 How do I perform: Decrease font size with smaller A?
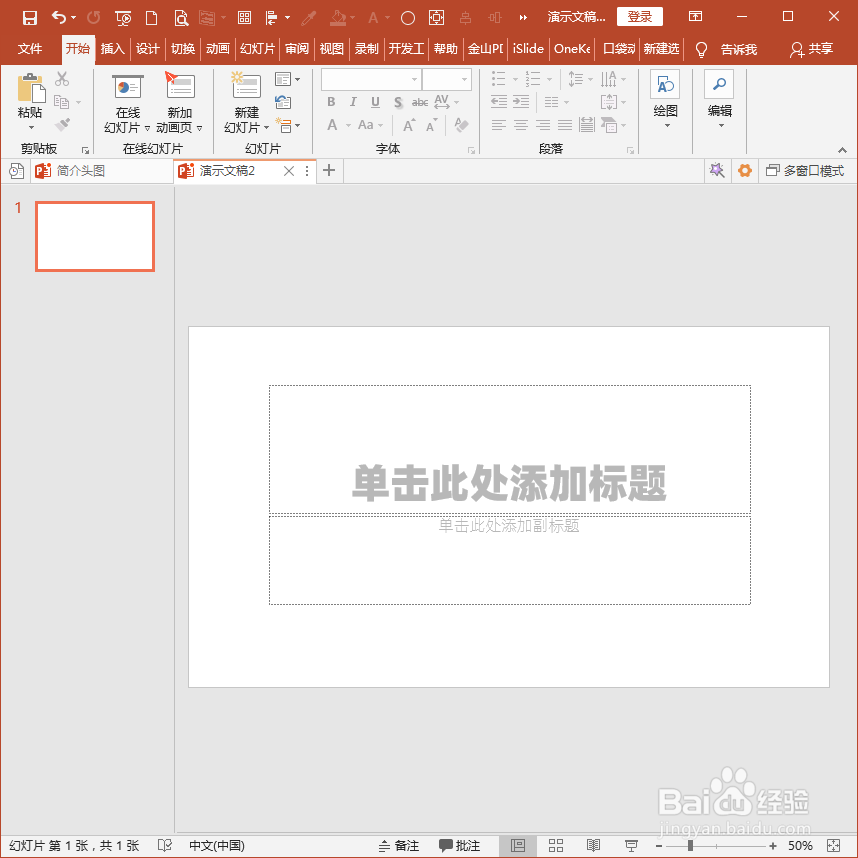pyautogui.click(x=432, y=125)
